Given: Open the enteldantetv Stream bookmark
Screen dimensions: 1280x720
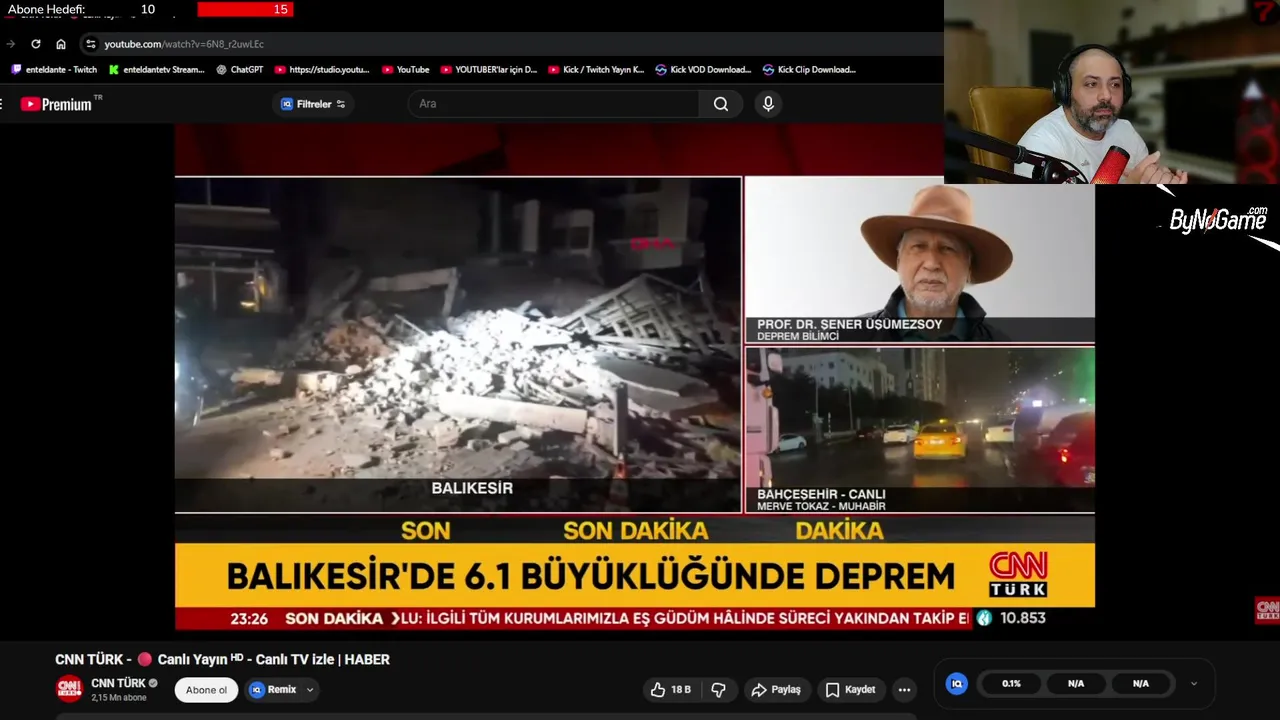Looking at the screenshot, I should click(x=156, y=70).
